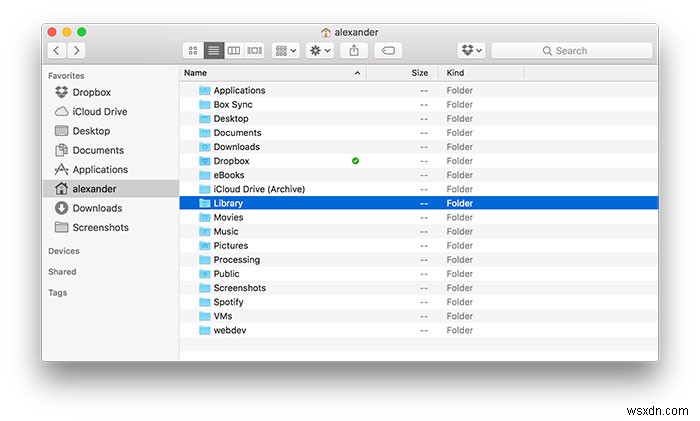Select the Applications folder row
The height and width of the screenshot is (421, 700).
[x=419, y=90]
